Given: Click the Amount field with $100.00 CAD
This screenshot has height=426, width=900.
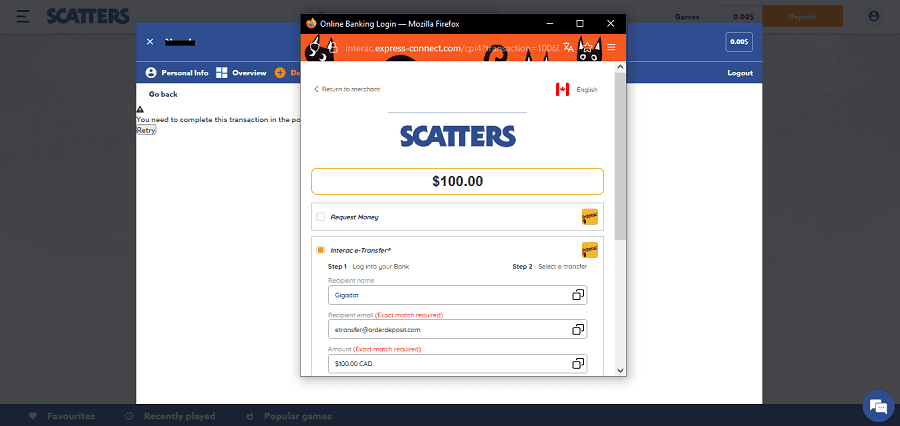Looking at the screenshot, I should [457, 363].
